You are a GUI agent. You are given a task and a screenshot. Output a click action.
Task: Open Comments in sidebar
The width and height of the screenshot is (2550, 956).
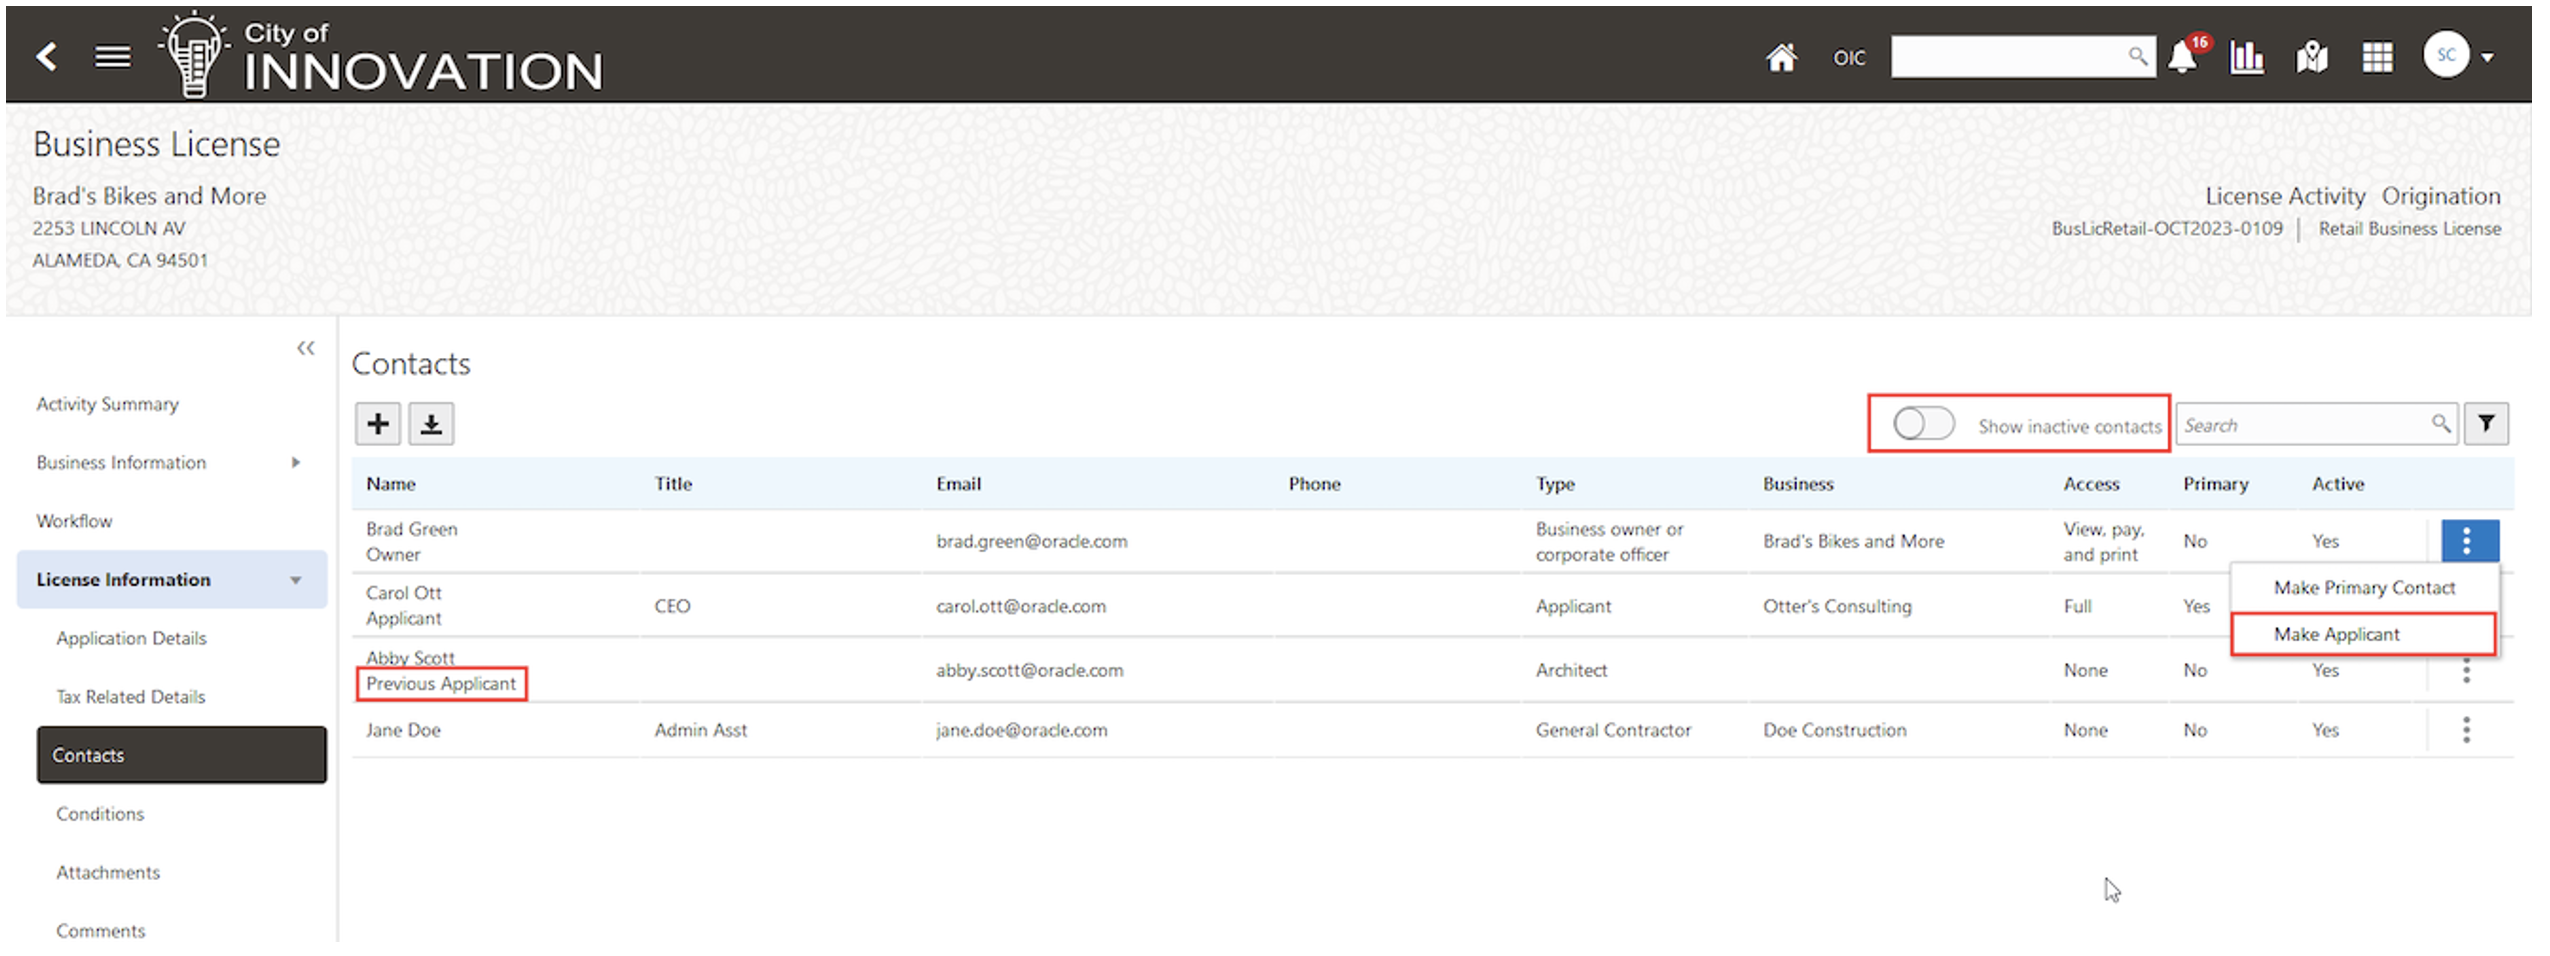coord(100,931)
